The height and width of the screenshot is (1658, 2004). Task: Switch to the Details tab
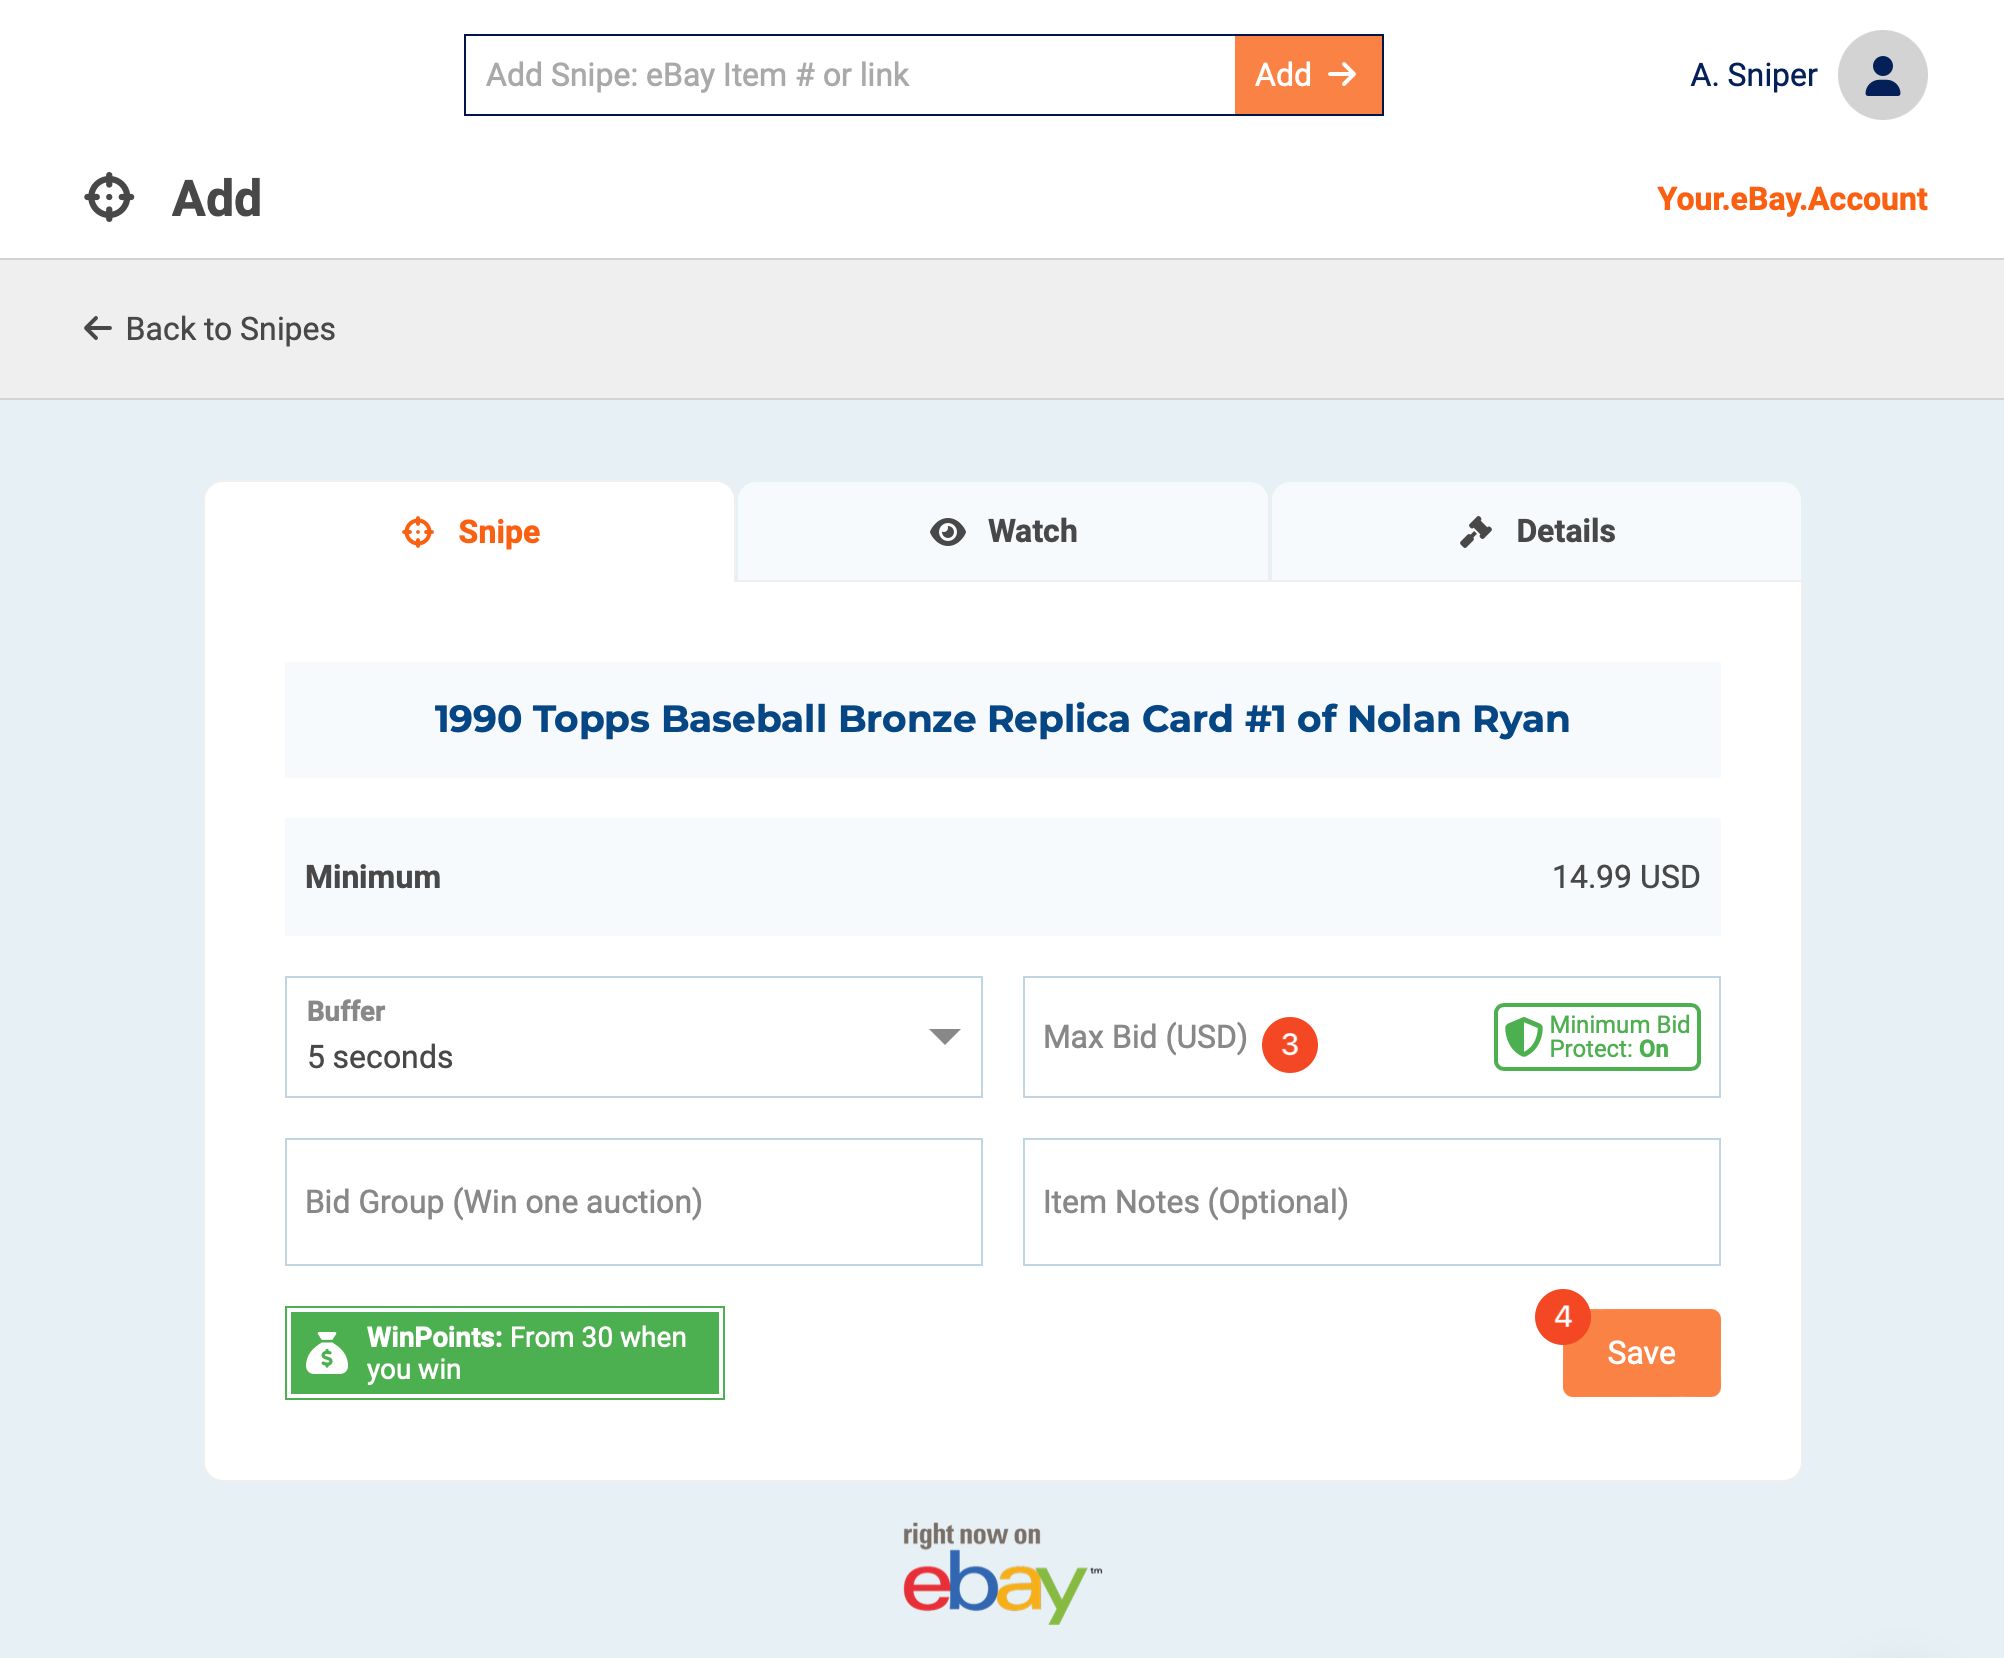(x=1536, y=531)
